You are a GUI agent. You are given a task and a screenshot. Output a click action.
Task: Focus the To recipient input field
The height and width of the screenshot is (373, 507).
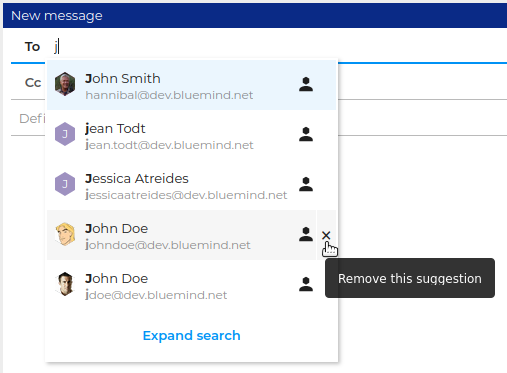coord(280,46)
